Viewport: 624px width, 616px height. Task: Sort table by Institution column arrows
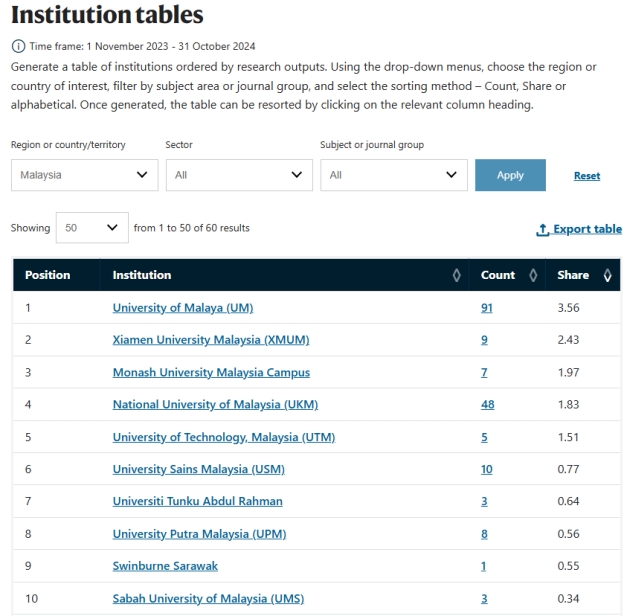coord(456,275)
